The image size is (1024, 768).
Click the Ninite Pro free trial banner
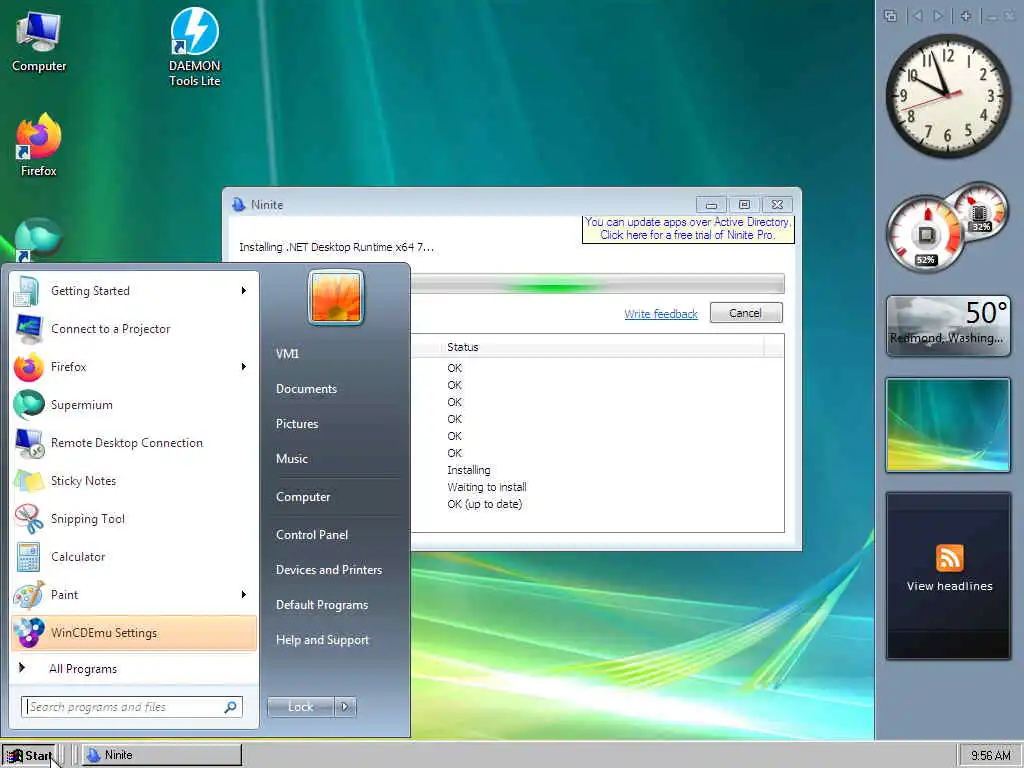tap(688, 229)
